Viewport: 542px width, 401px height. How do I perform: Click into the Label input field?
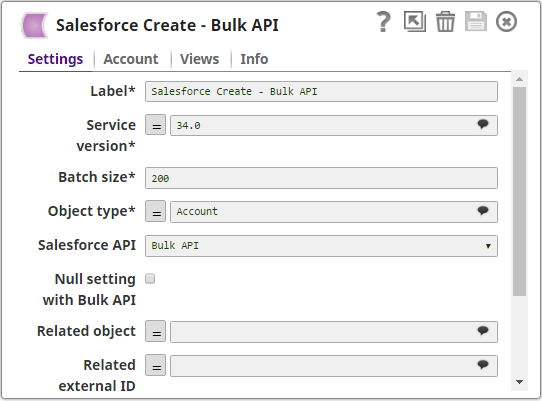[321, 92]
